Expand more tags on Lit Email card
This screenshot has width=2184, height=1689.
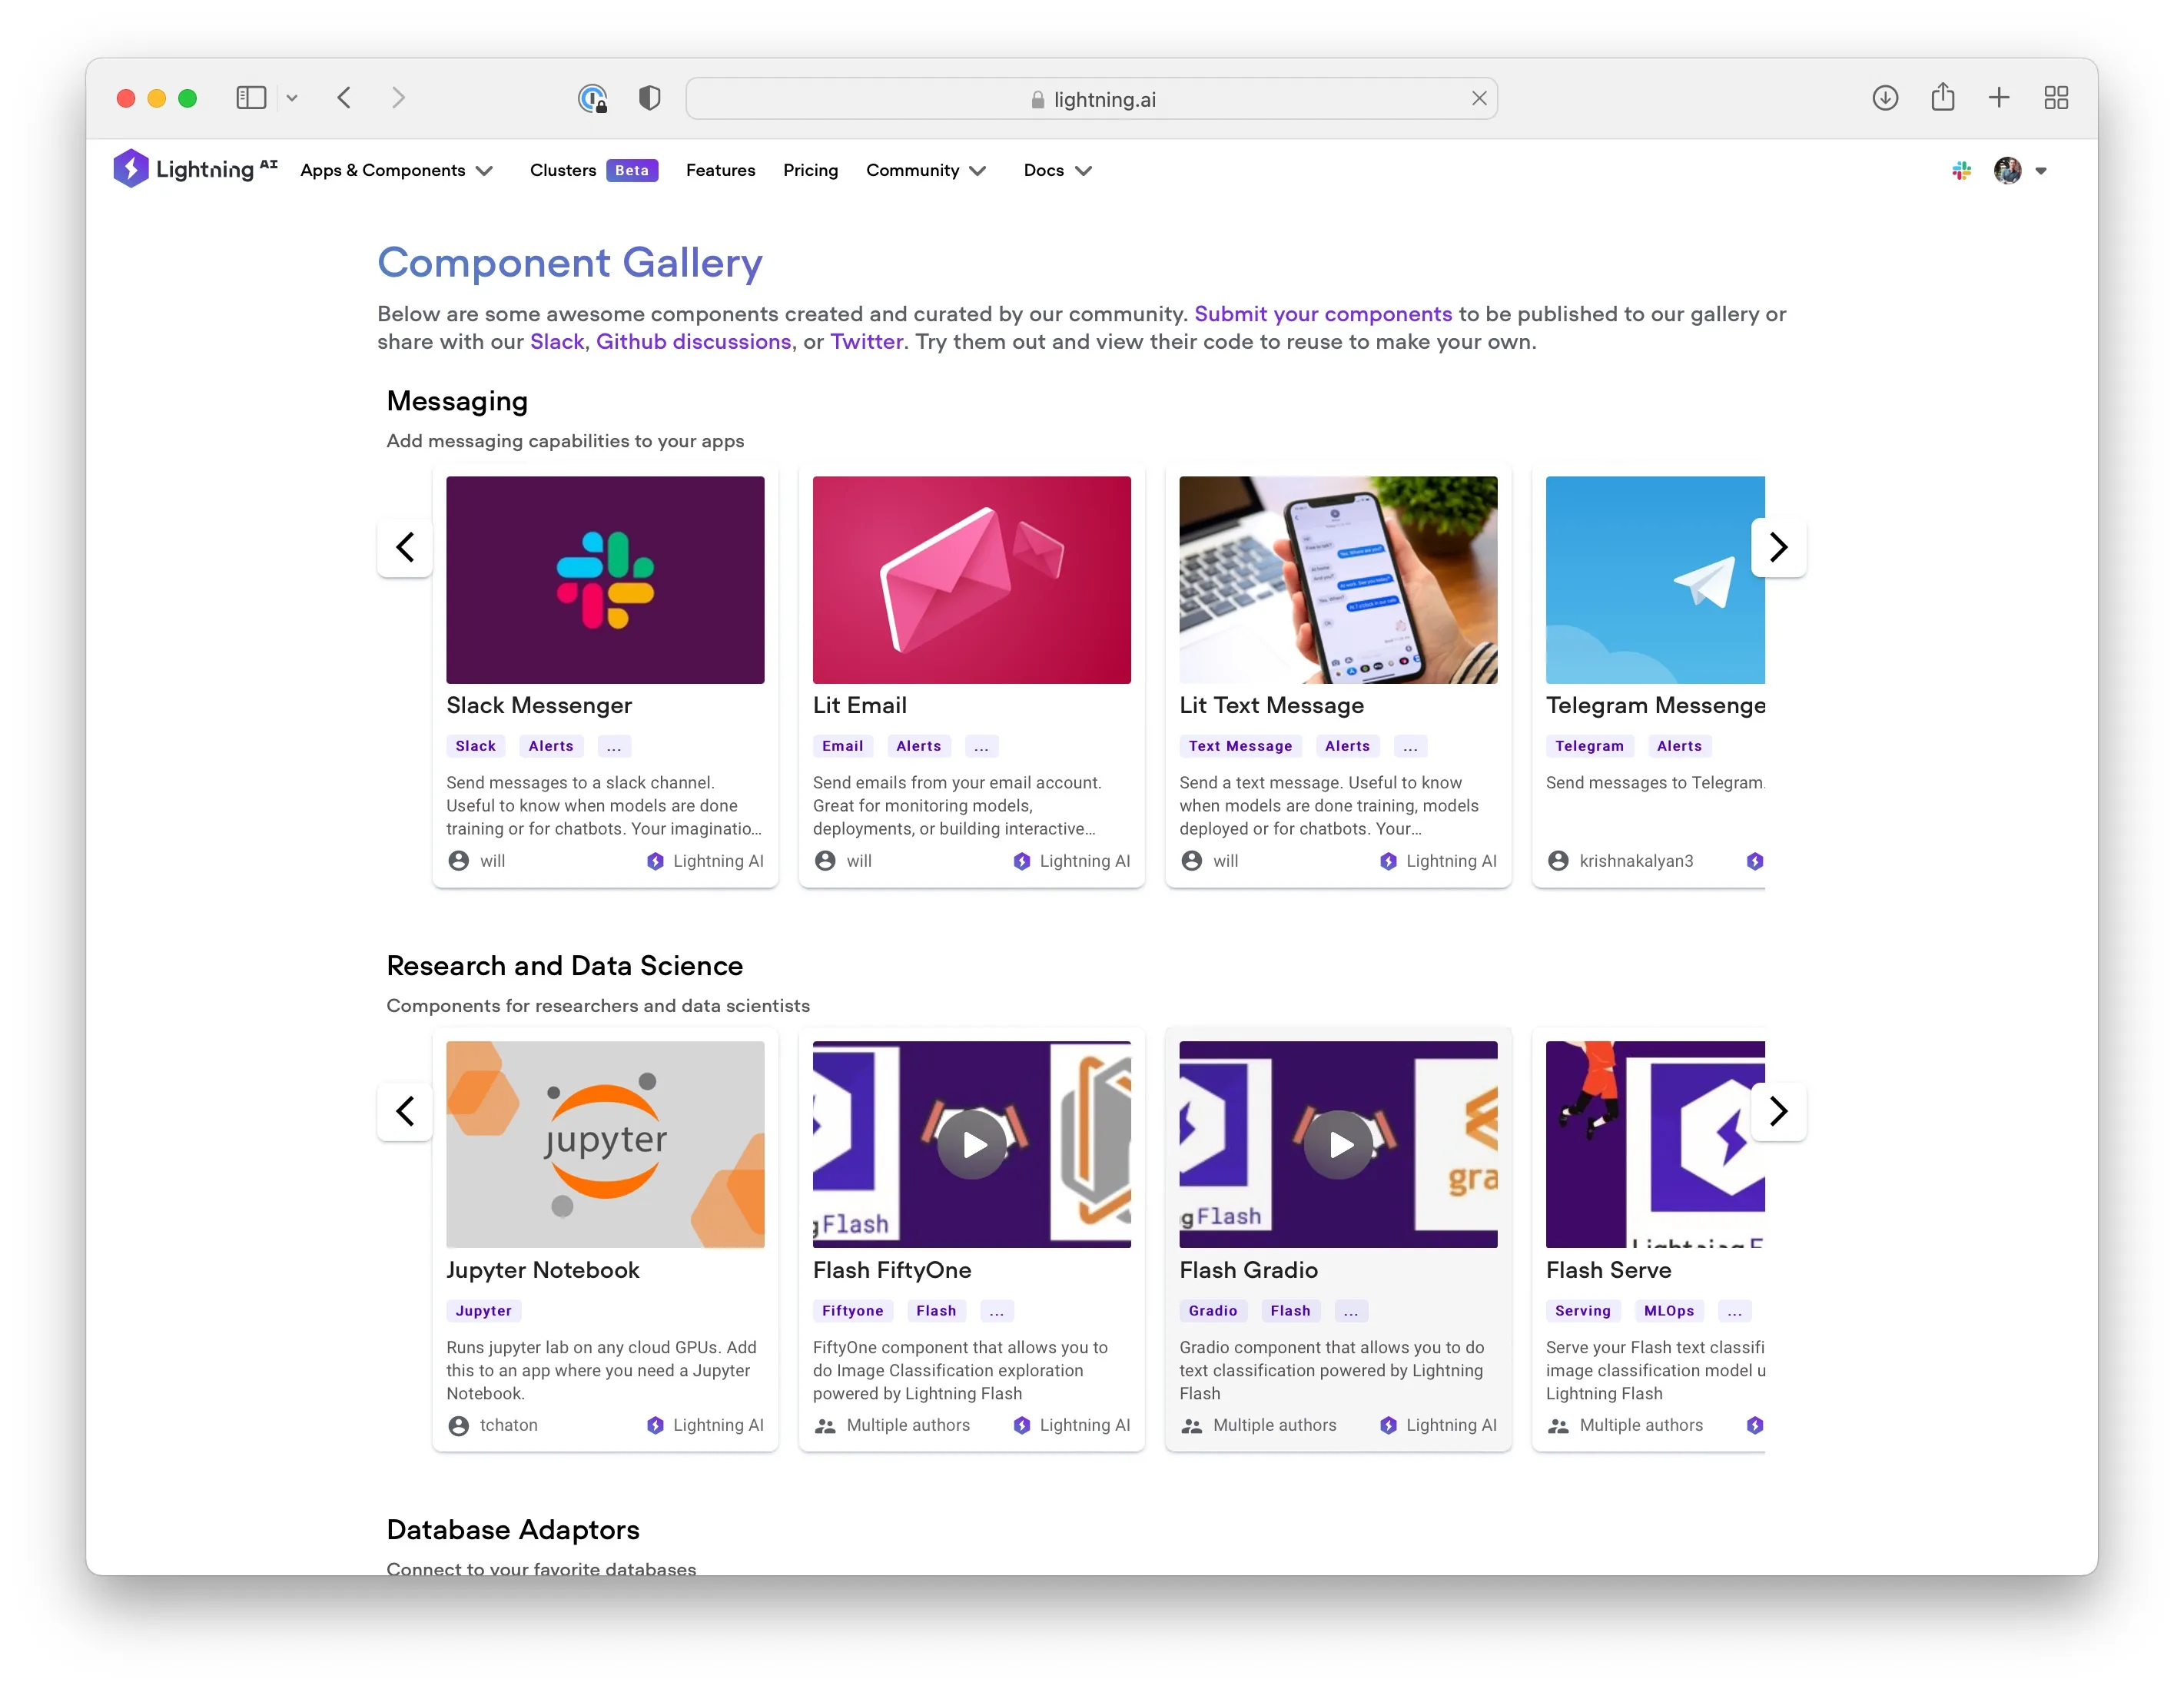981,746
